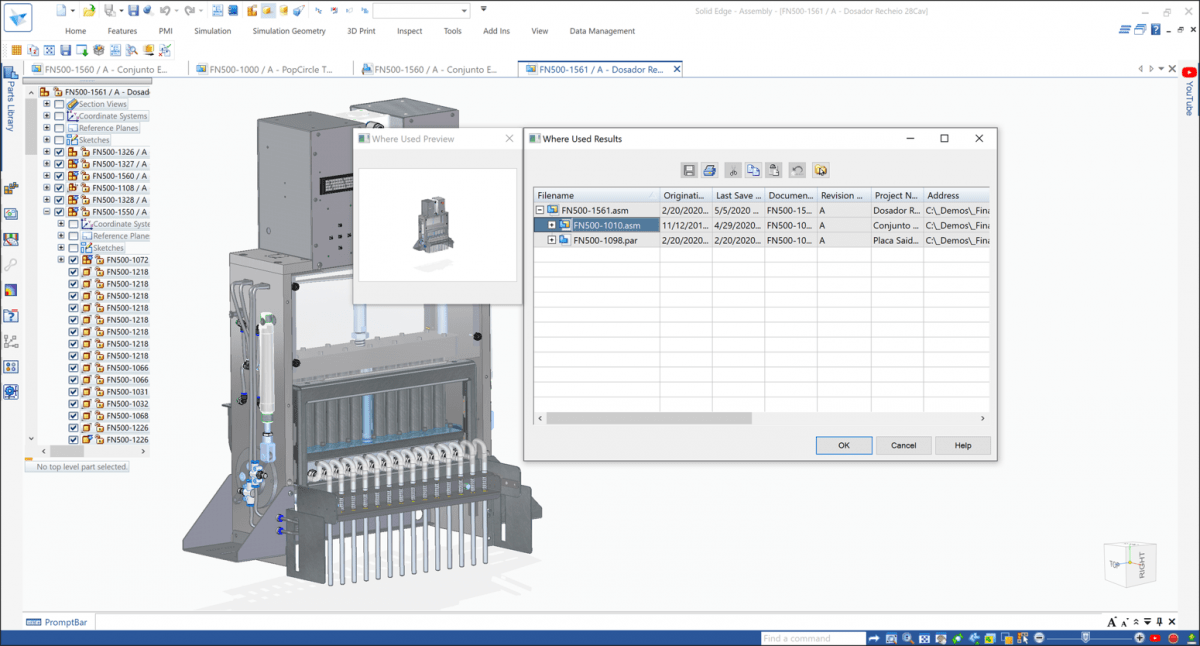Click the Open folder icon in quick access toolbar
Image resolution: width=1200 pixels, height=646 pixels.
(89, 10)
